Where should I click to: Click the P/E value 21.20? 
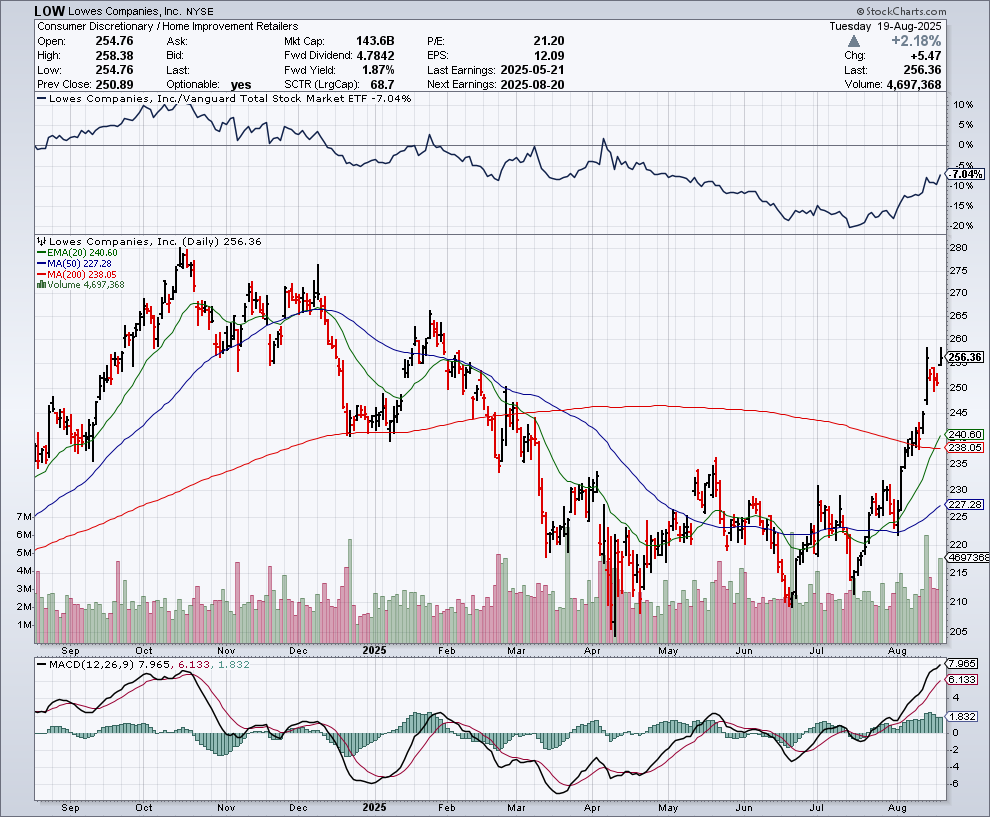(549, 41)
